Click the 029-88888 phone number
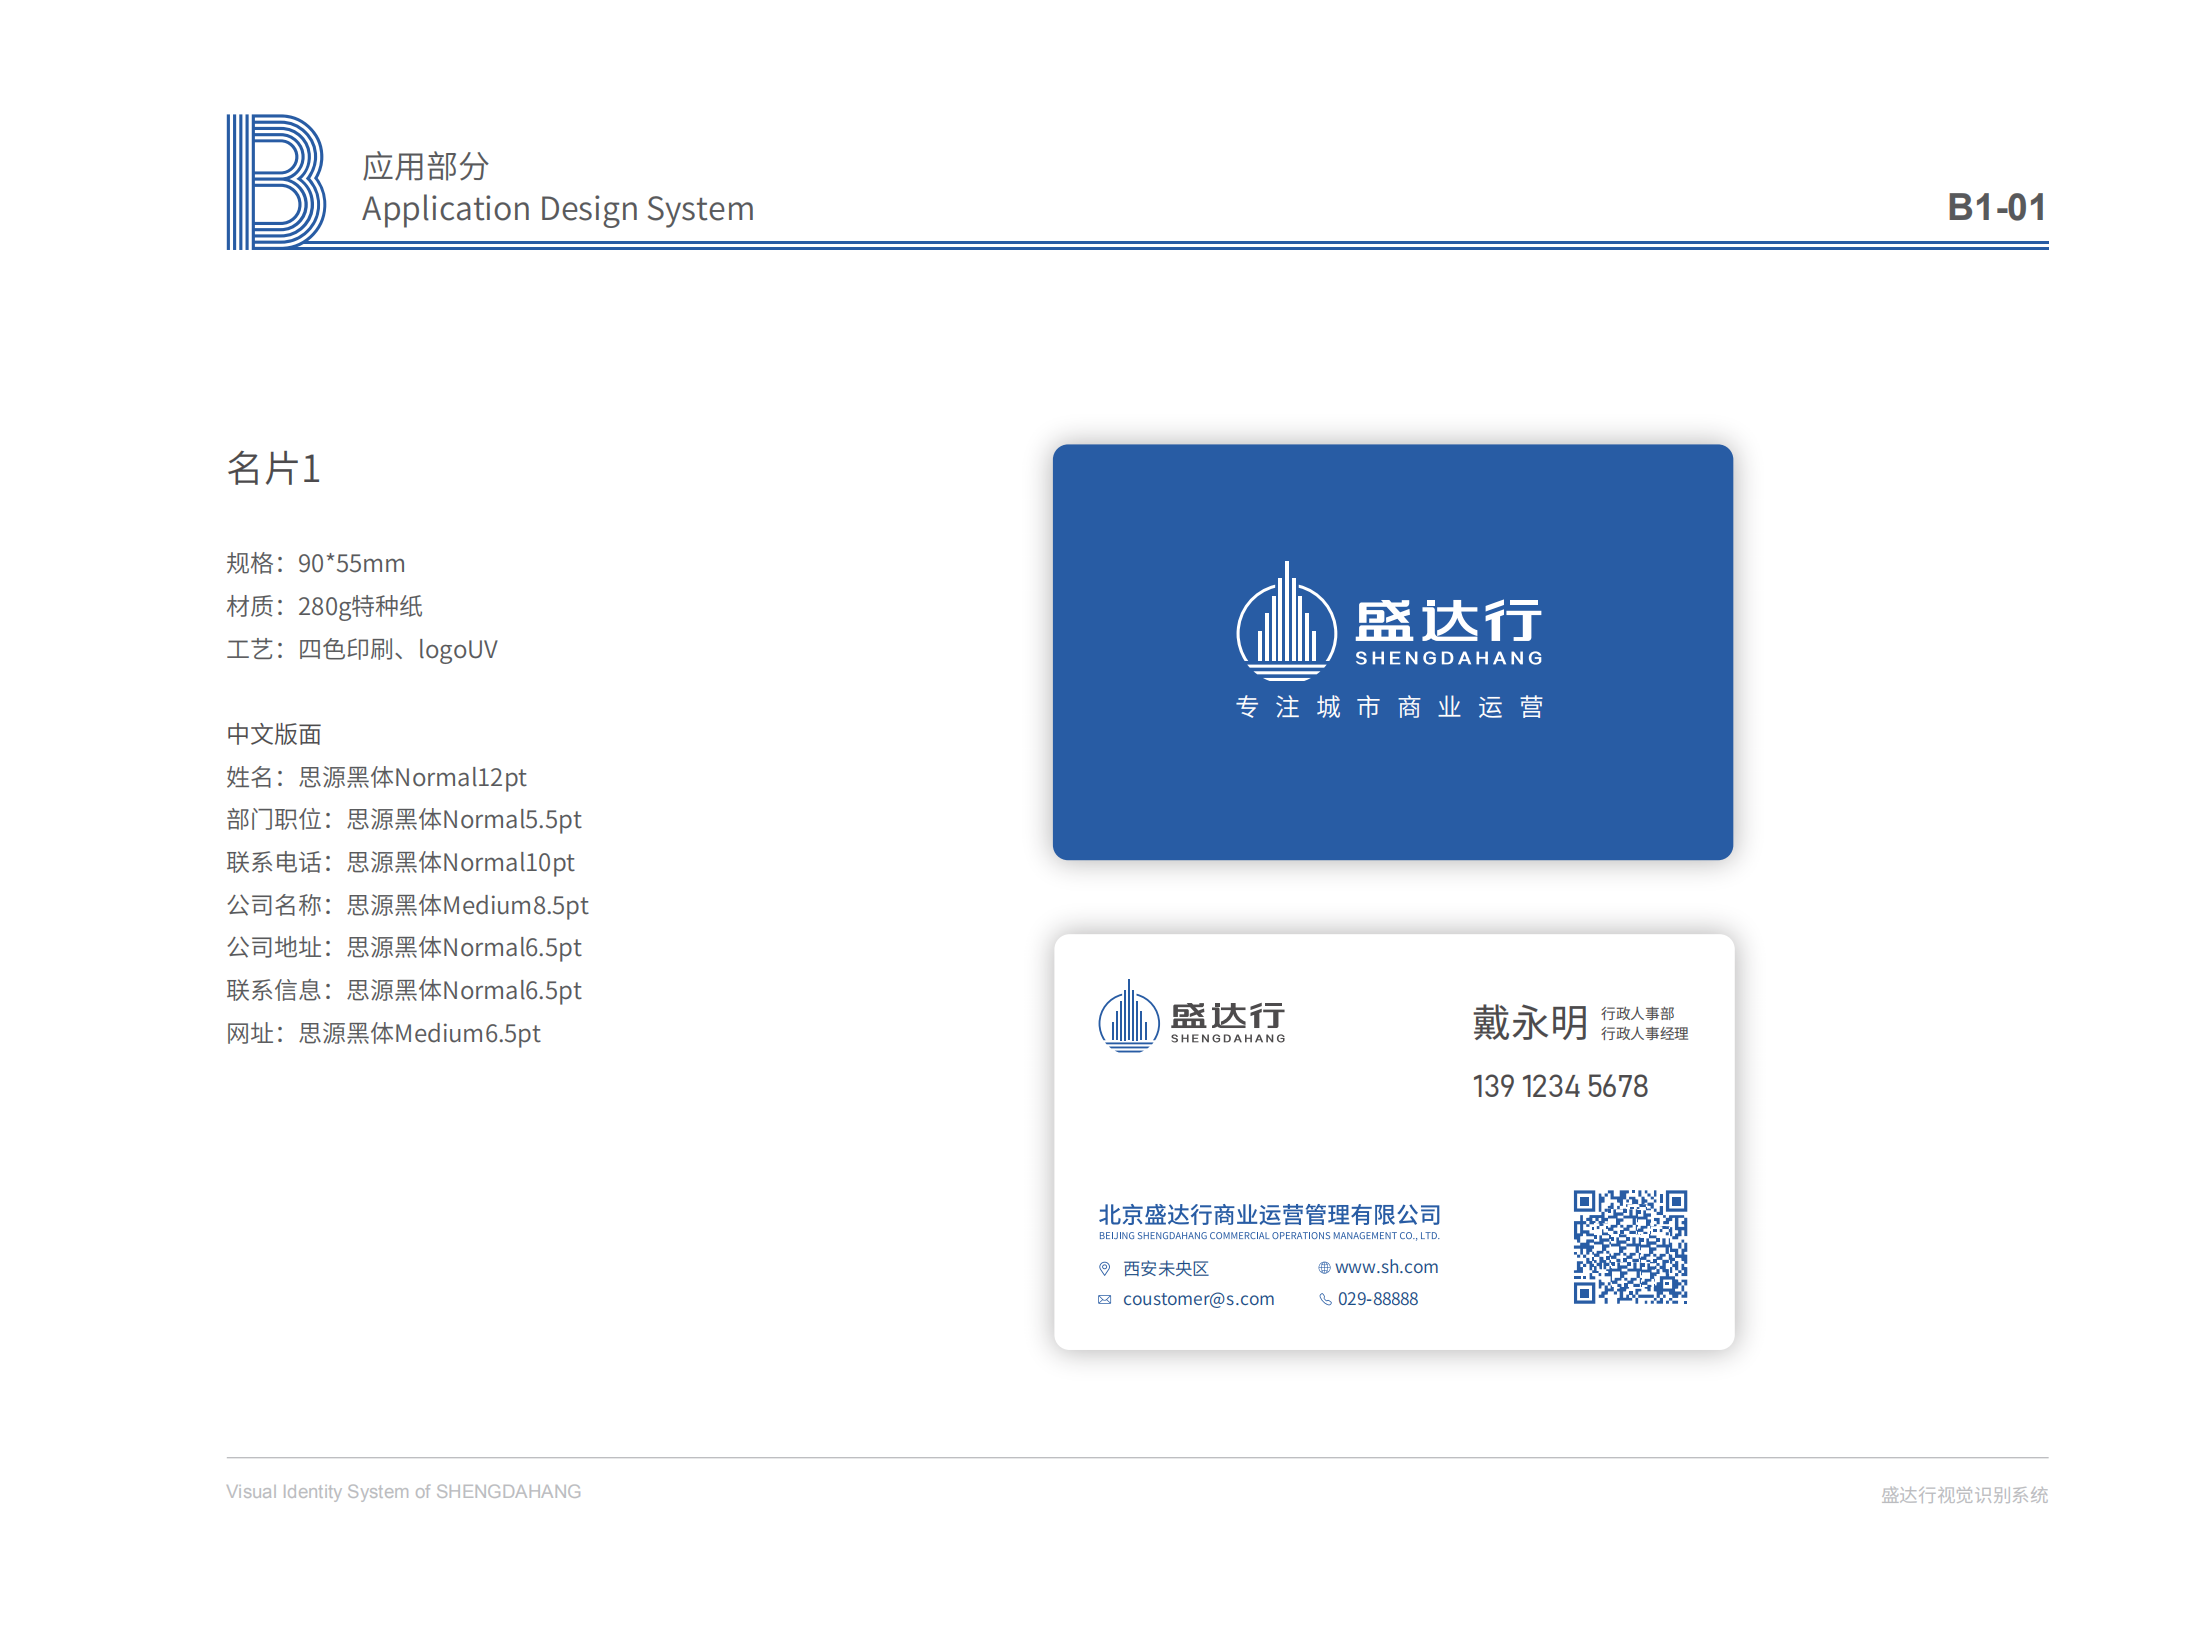Viewport: 2199px width, 1632px height. click(x=1377, y=1299)
